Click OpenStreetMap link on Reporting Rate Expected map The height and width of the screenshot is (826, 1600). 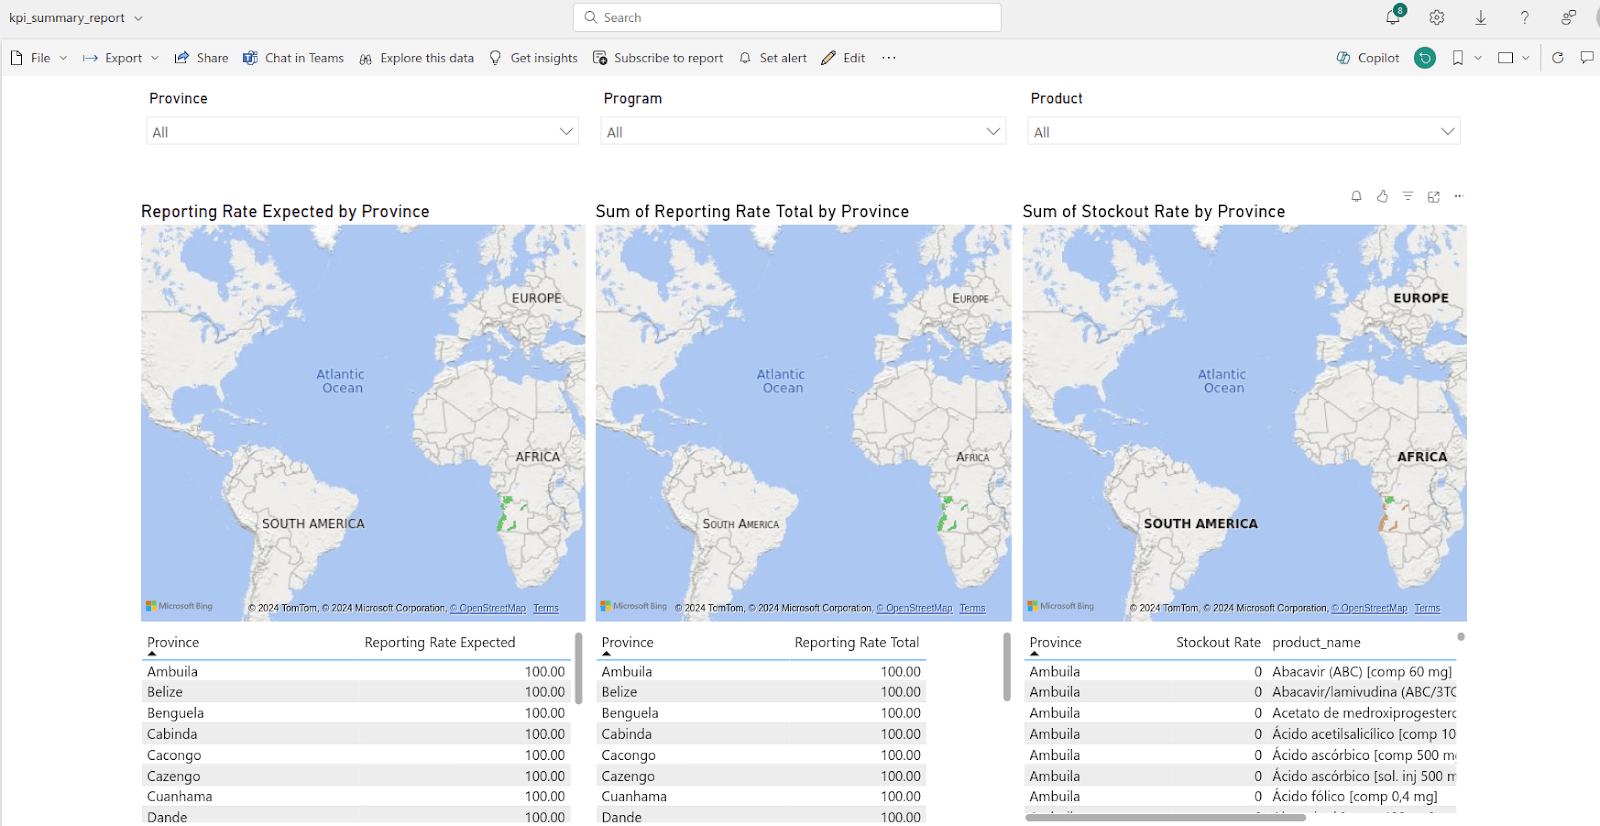point(488,608)
